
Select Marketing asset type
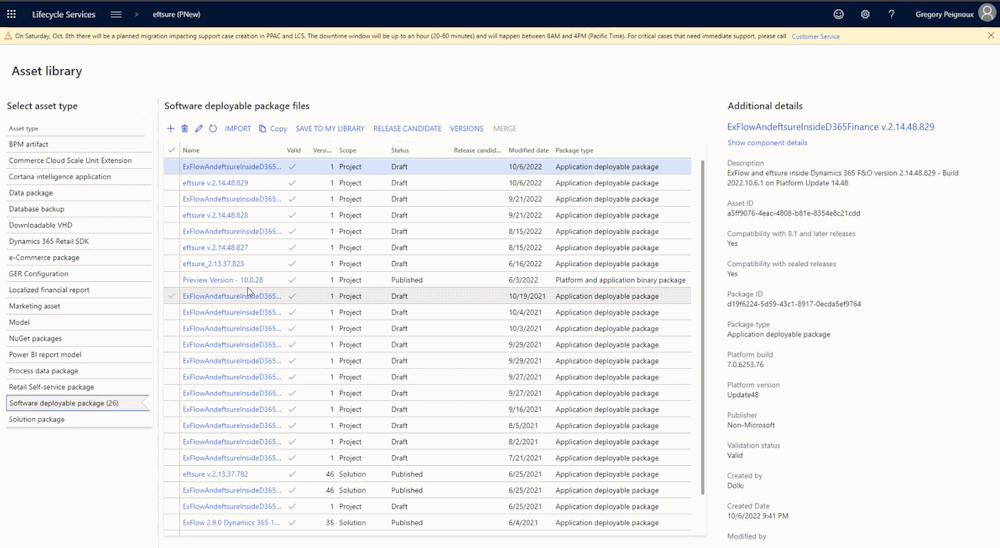point(79,306)
